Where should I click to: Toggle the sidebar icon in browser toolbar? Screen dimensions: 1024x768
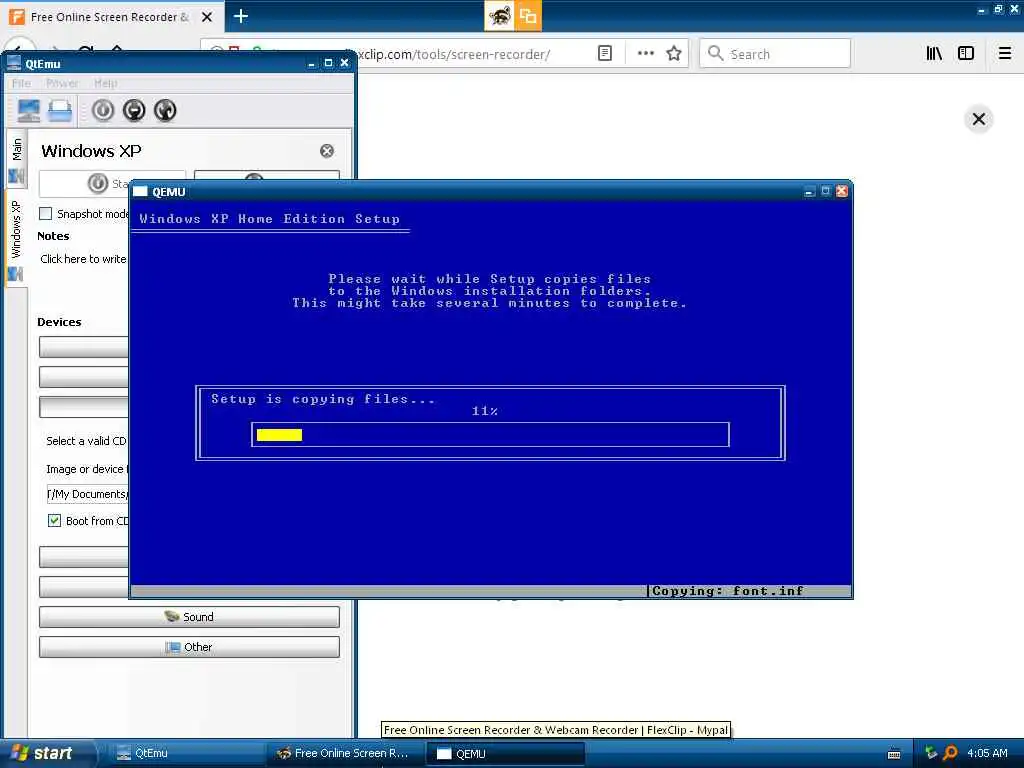966,54
